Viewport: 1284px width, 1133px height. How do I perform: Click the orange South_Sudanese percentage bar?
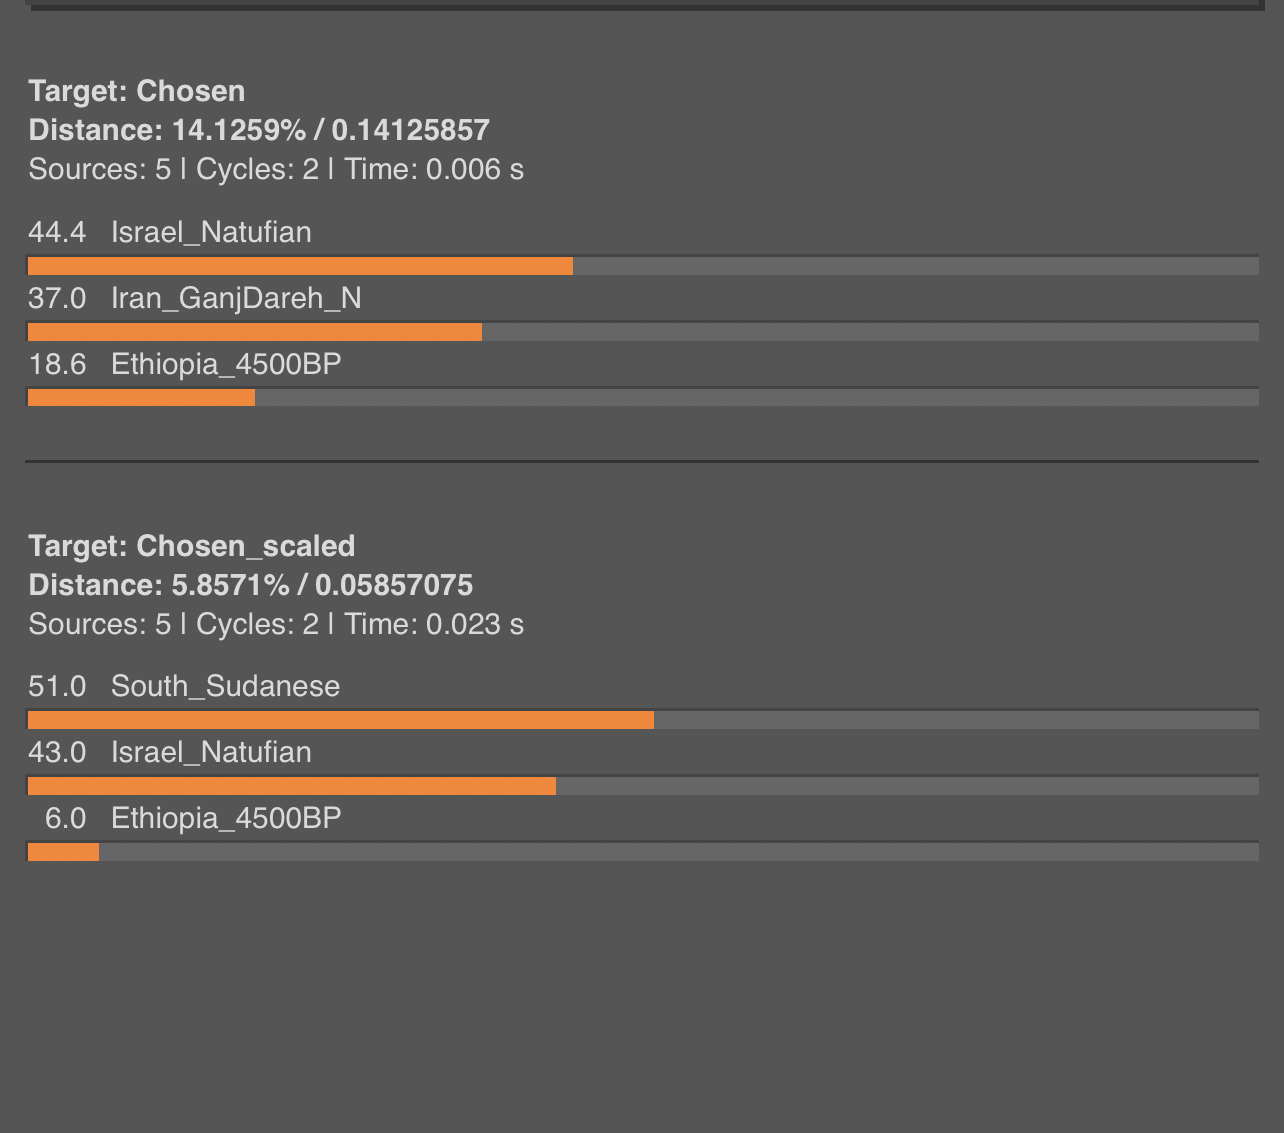click(x=341, y=720)
